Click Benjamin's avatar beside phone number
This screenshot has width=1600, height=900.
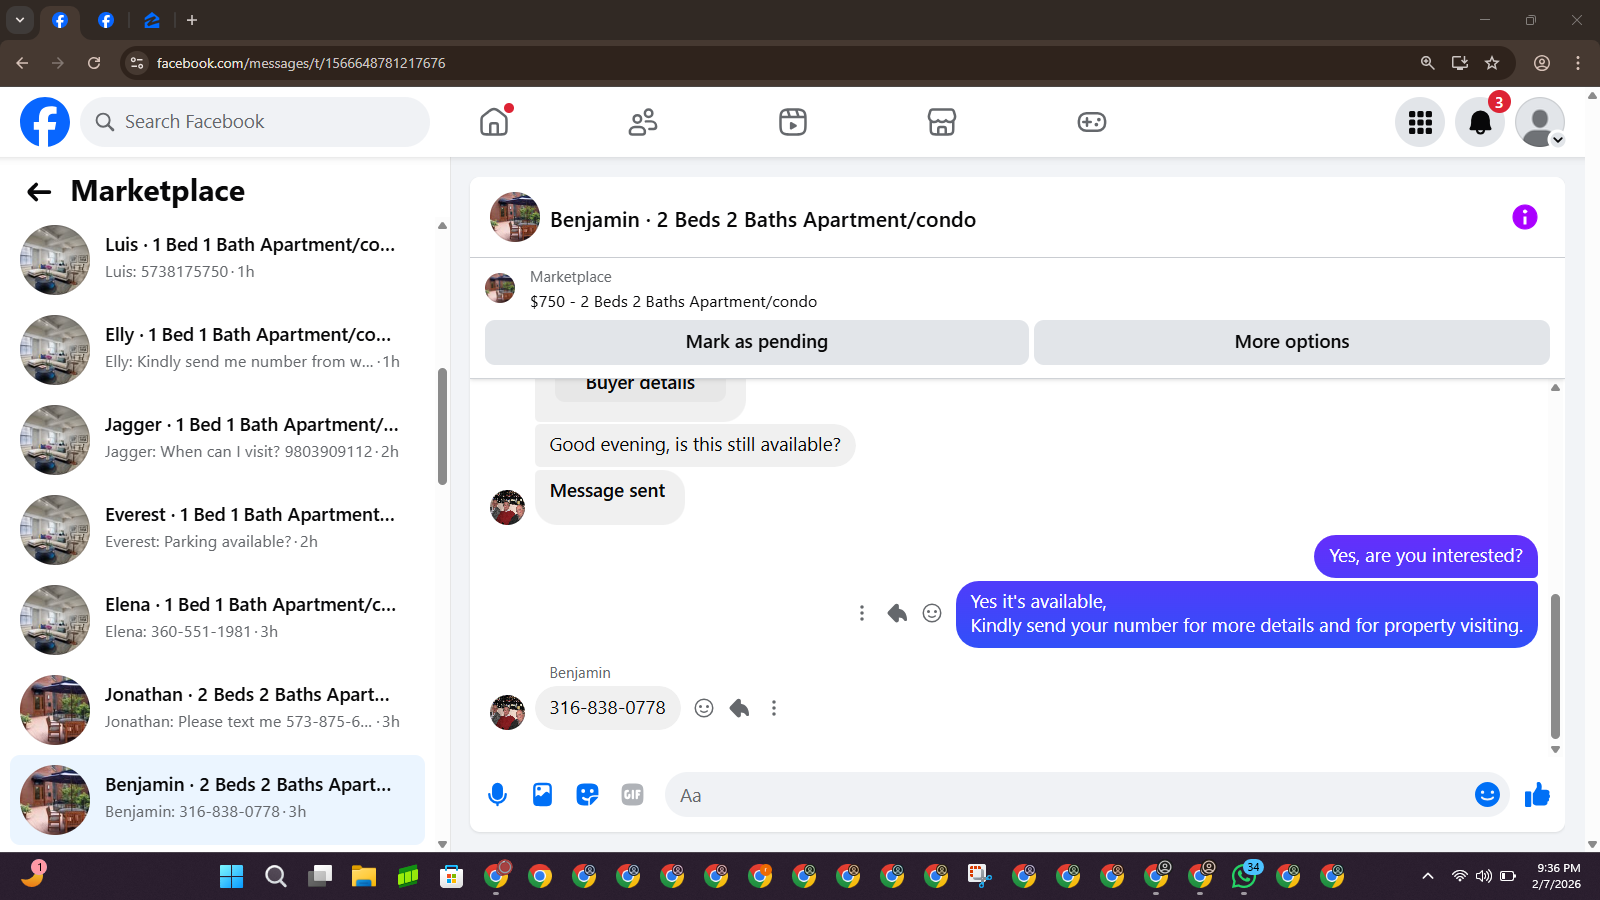coord(507,712)
